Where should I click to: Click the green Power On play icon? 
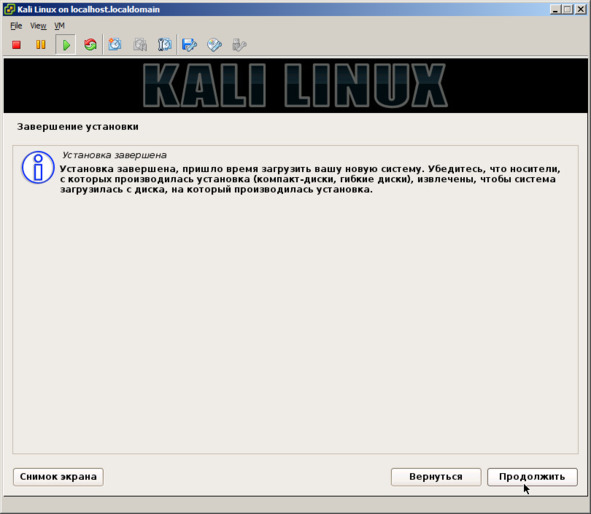[x=66, y=45]
